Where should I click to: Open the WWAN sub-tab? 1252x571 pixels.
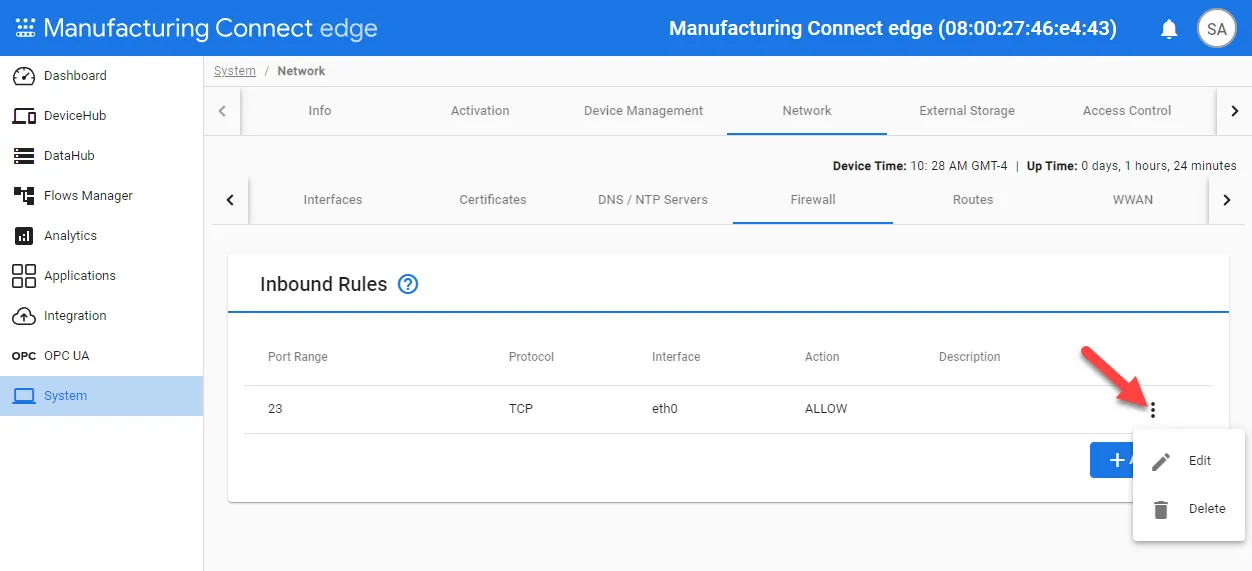(x=1133, y=200)
